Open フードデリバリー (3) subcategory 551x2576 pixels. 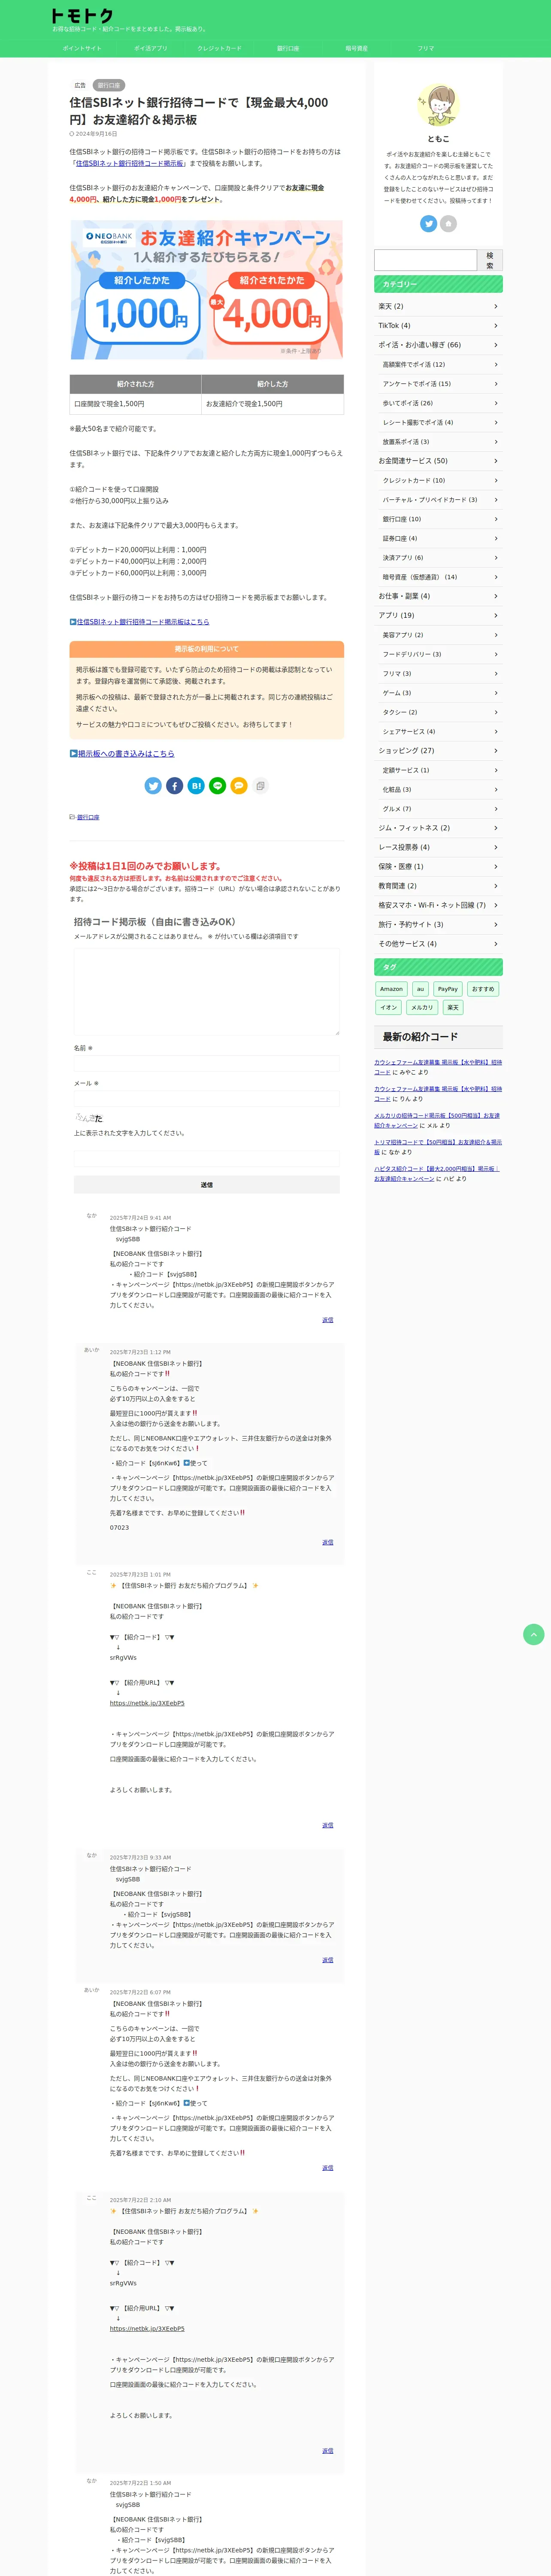click(x=440, y=654)
